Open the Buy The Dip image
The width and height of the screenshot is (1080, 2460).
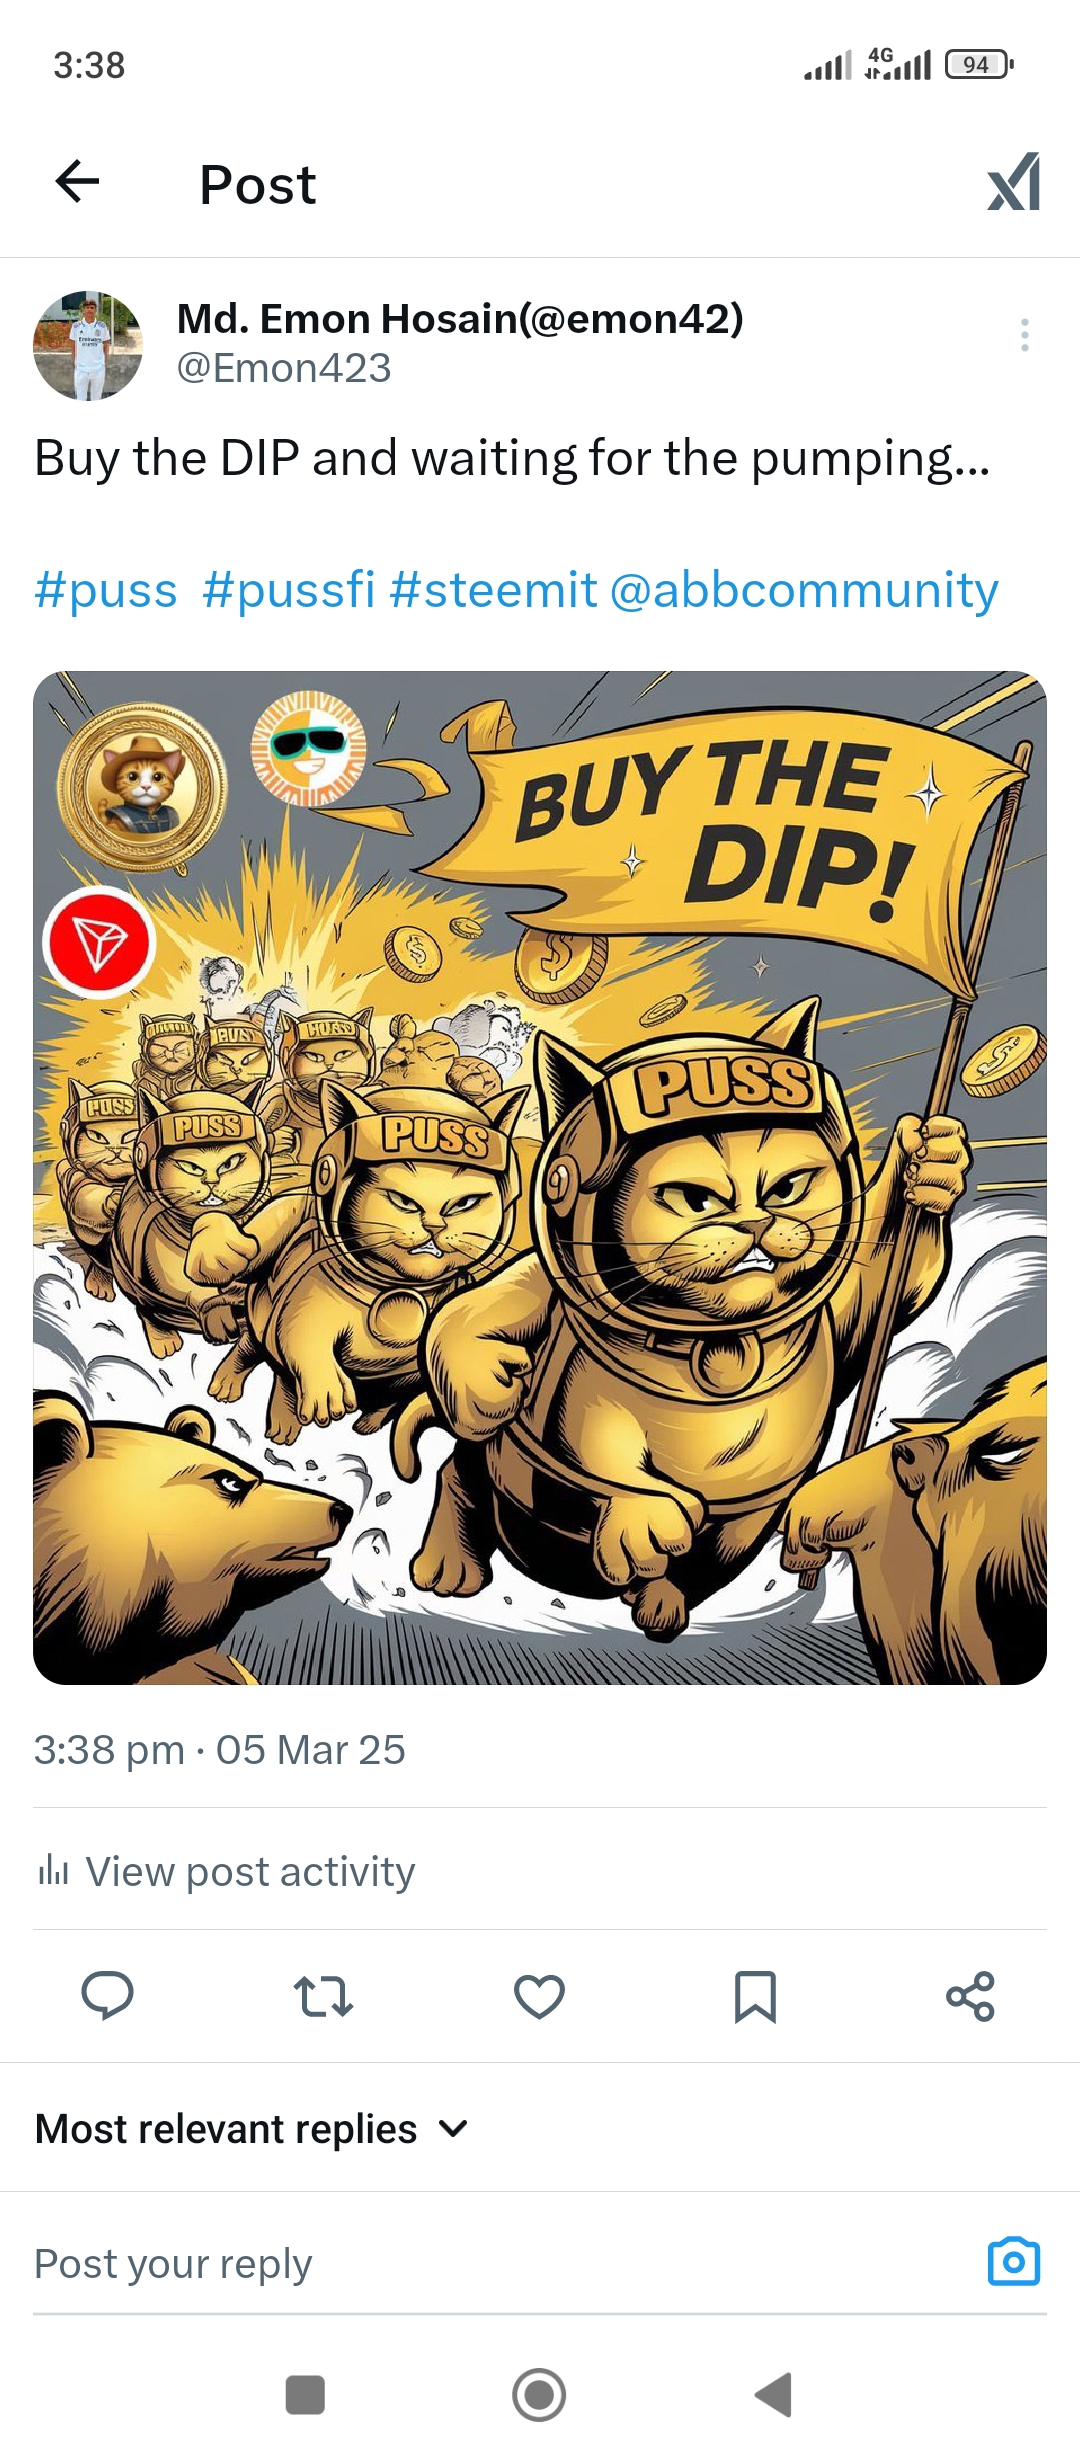pos(540,1178)
